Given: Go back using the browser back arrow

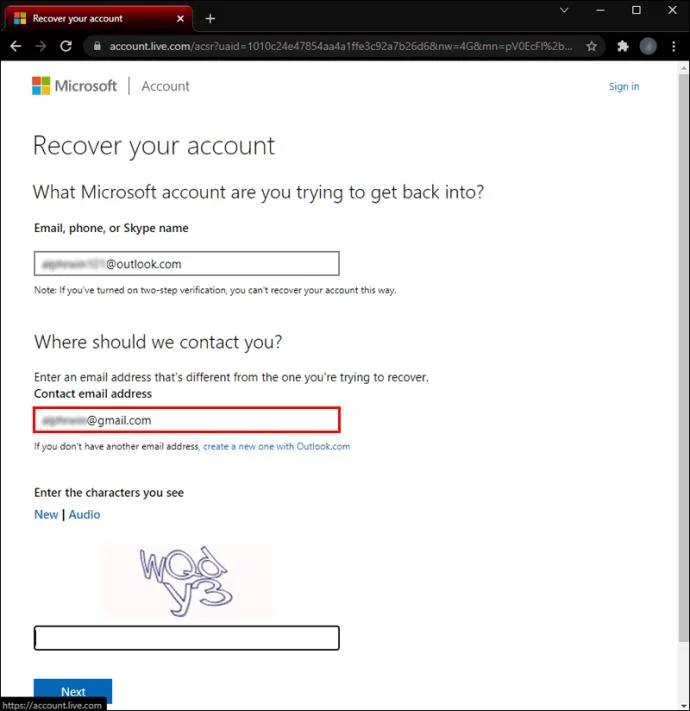Looking at the screenshot, I should pyautogui.click(x=16, y=46).
